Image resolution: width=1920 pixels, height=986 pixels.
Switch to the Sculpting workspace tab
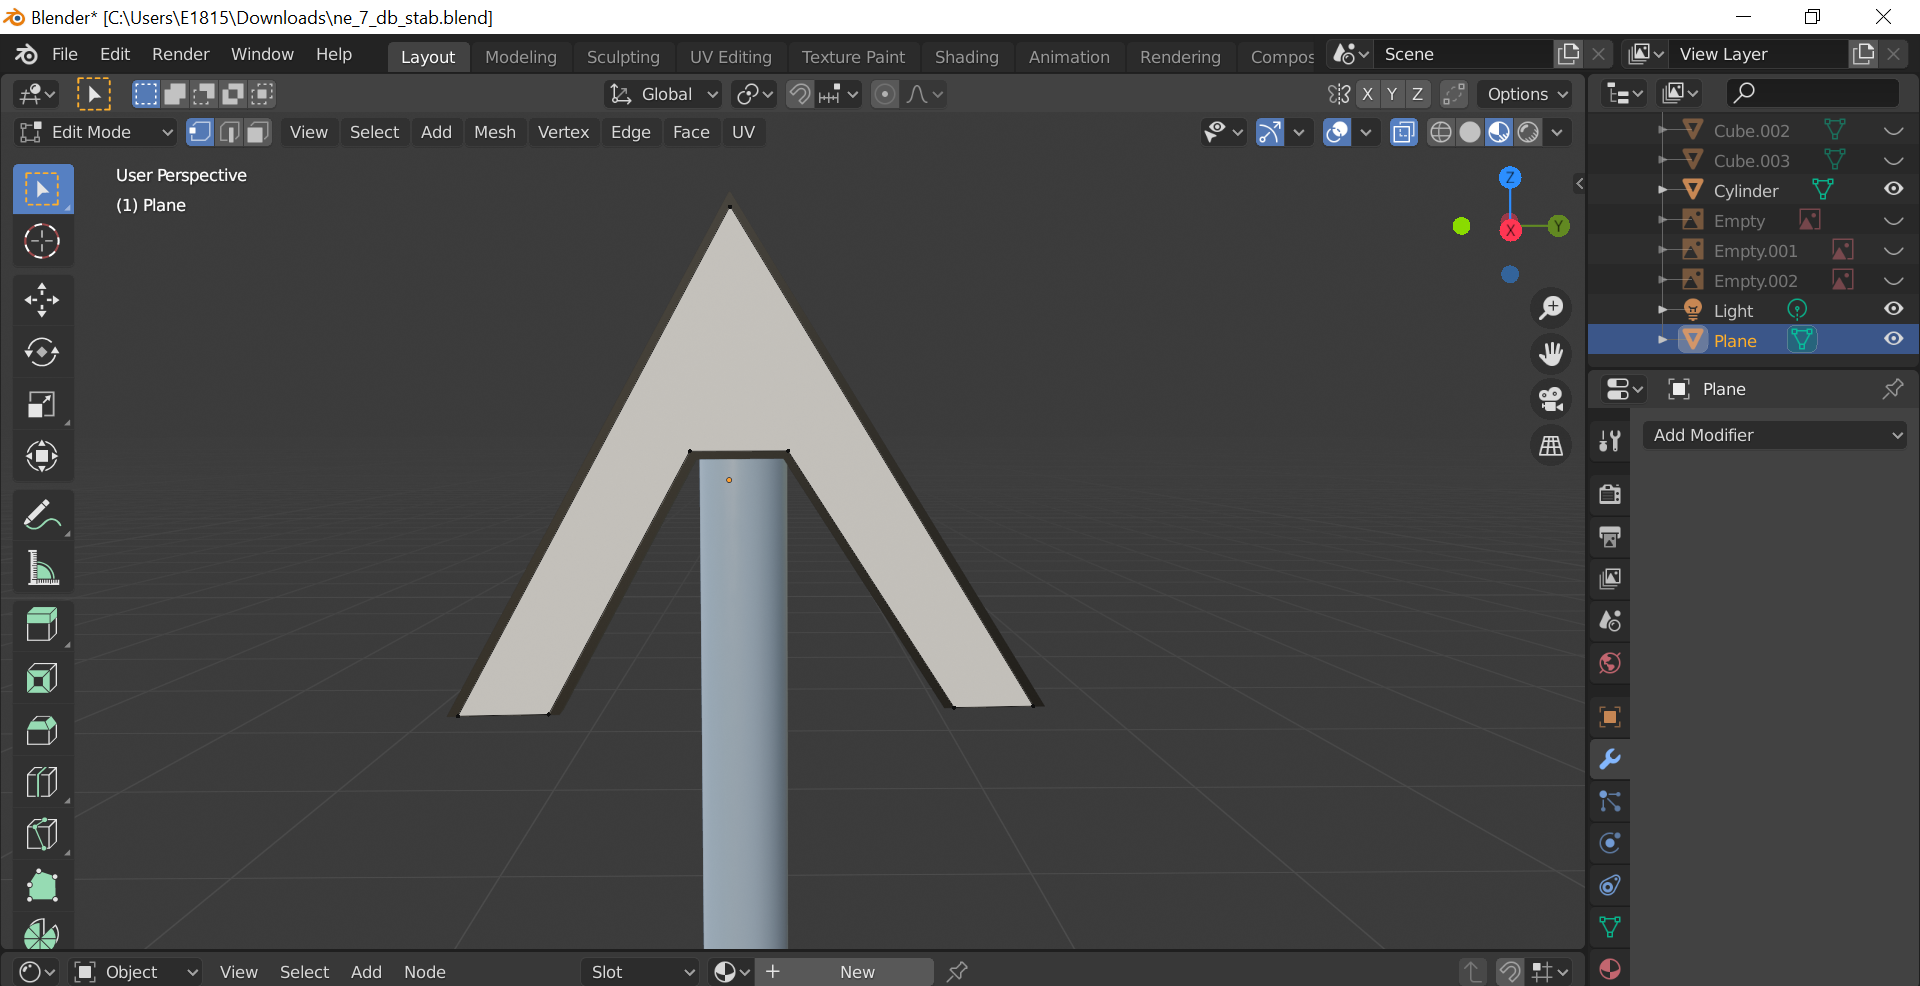click(622, 57)
